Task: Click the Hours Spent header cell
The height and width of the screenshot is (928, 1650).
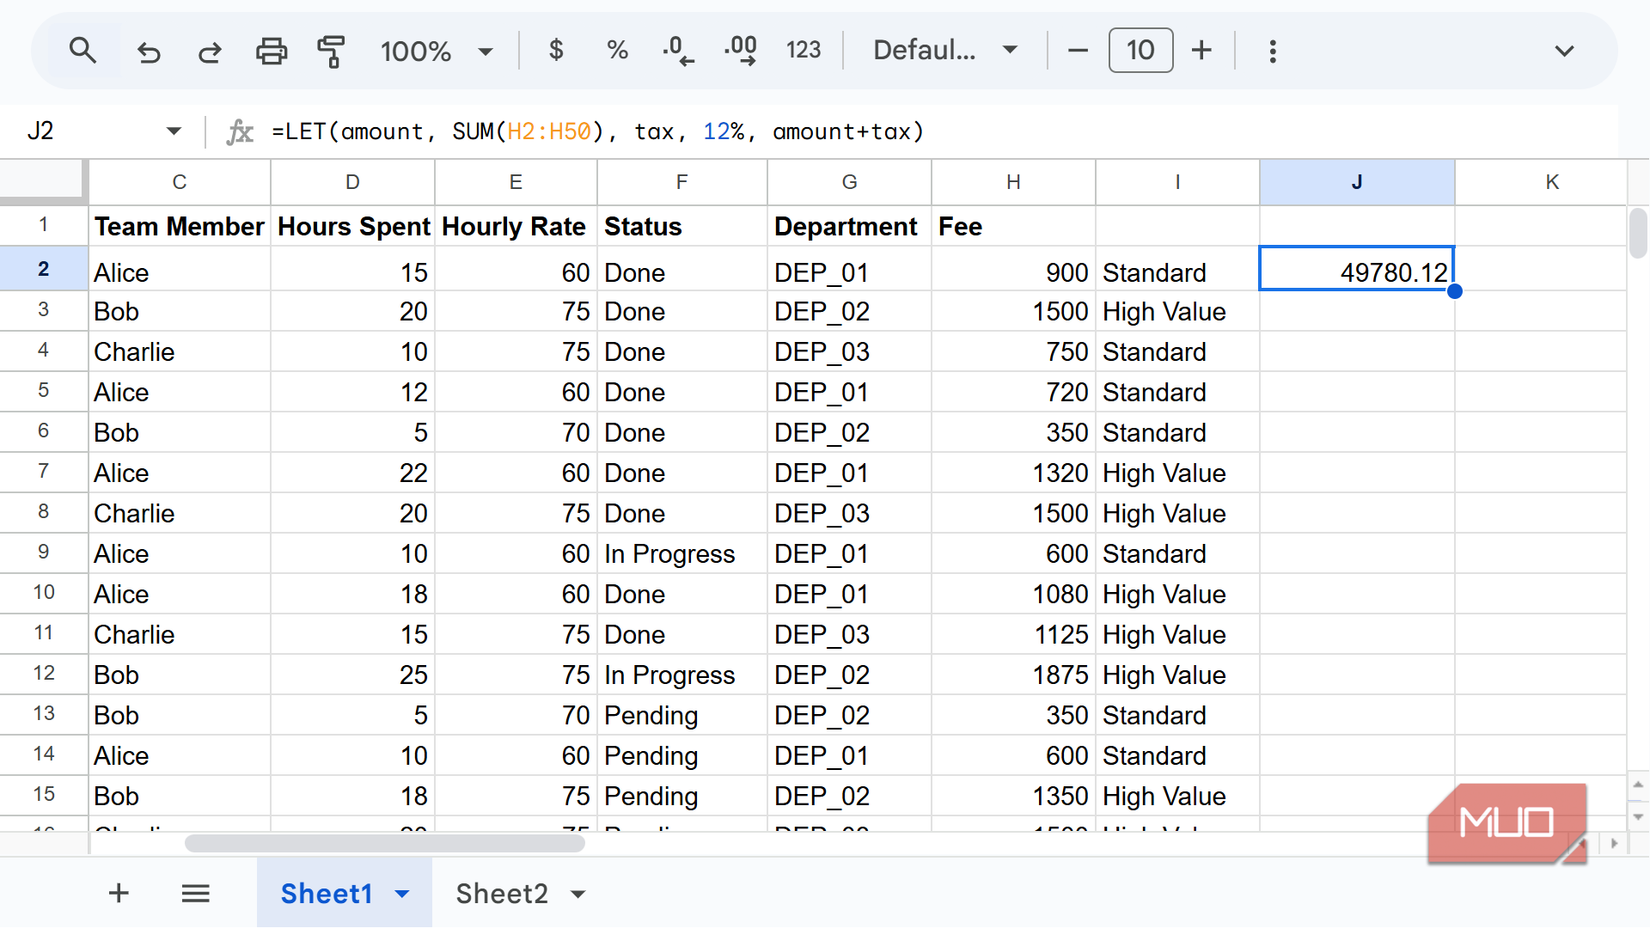Action: click(352, 227)
